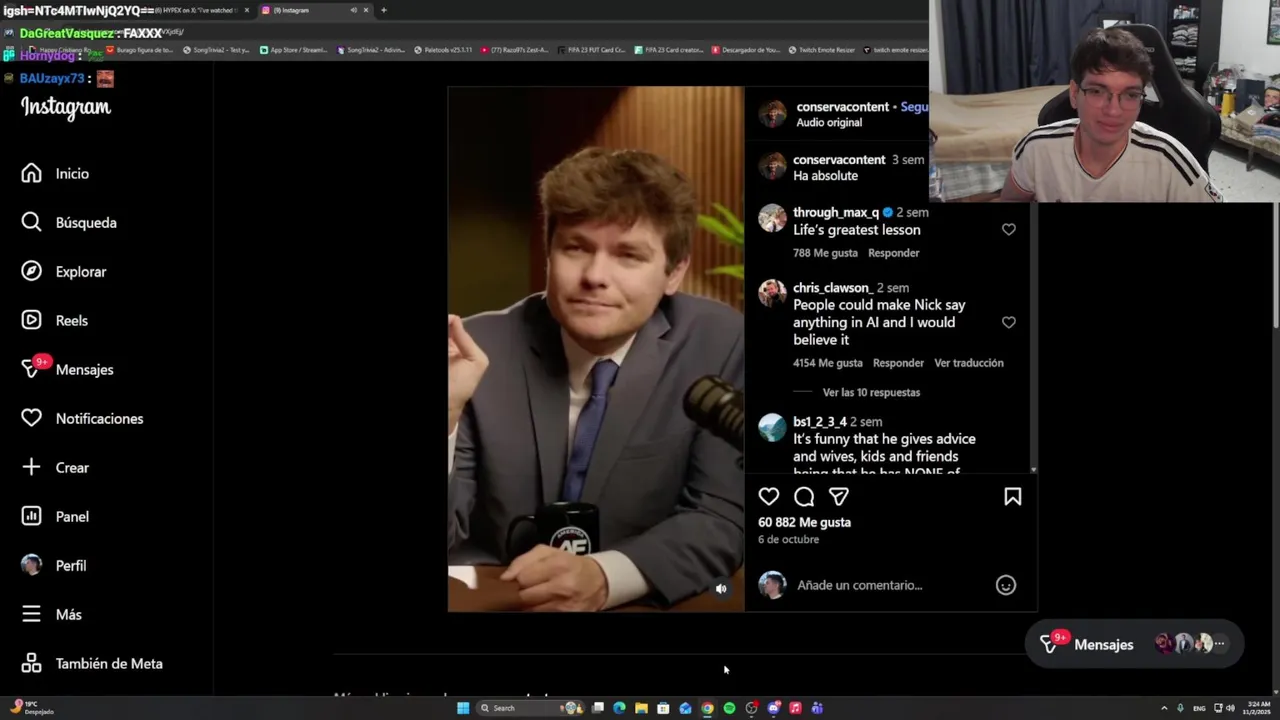Click Ver traducción on chris_clawson_ comment
This screenshot has height=720, width=1280.
coord(969,363)
